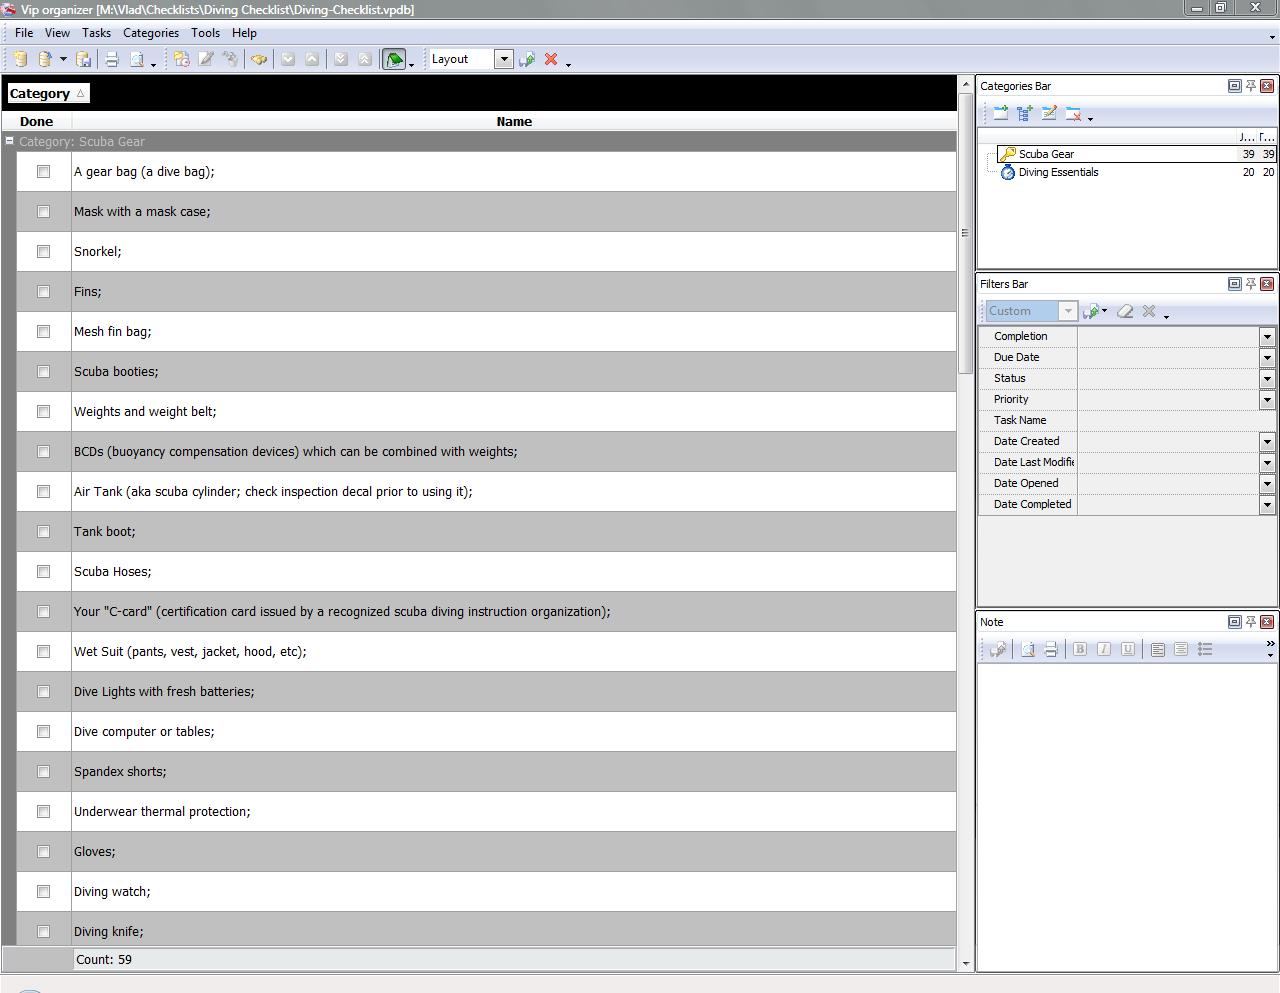Click the Name column header
The height and width of the screenshot is (993, 1280).
click(x=514, y=122)
